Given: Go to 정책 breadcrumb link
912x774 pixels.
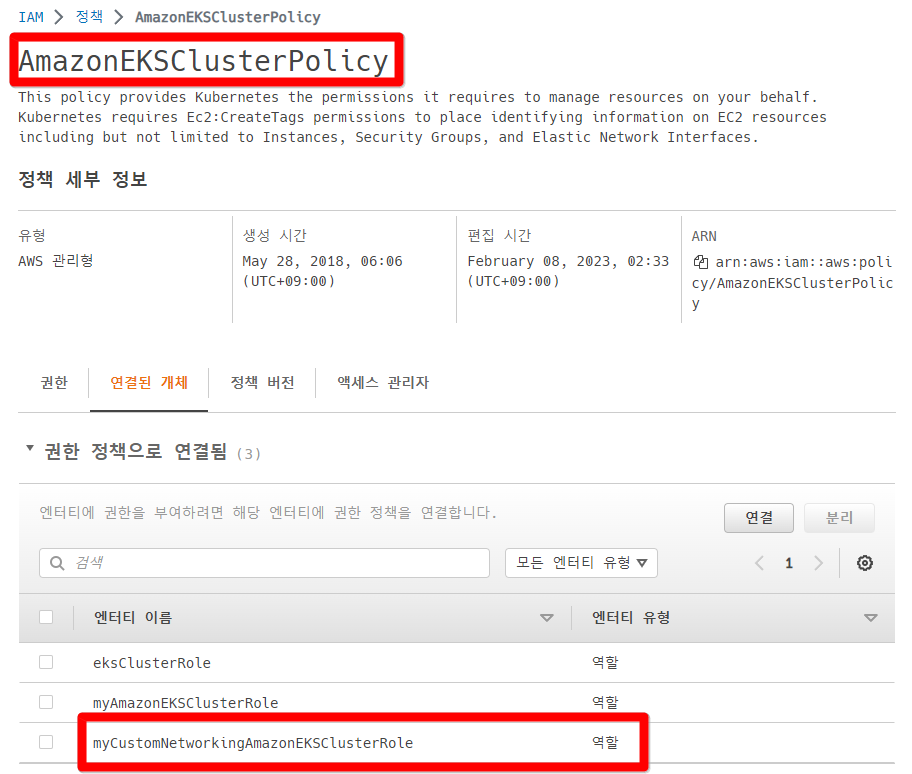Looking at the screenshot, I should 89,16.
